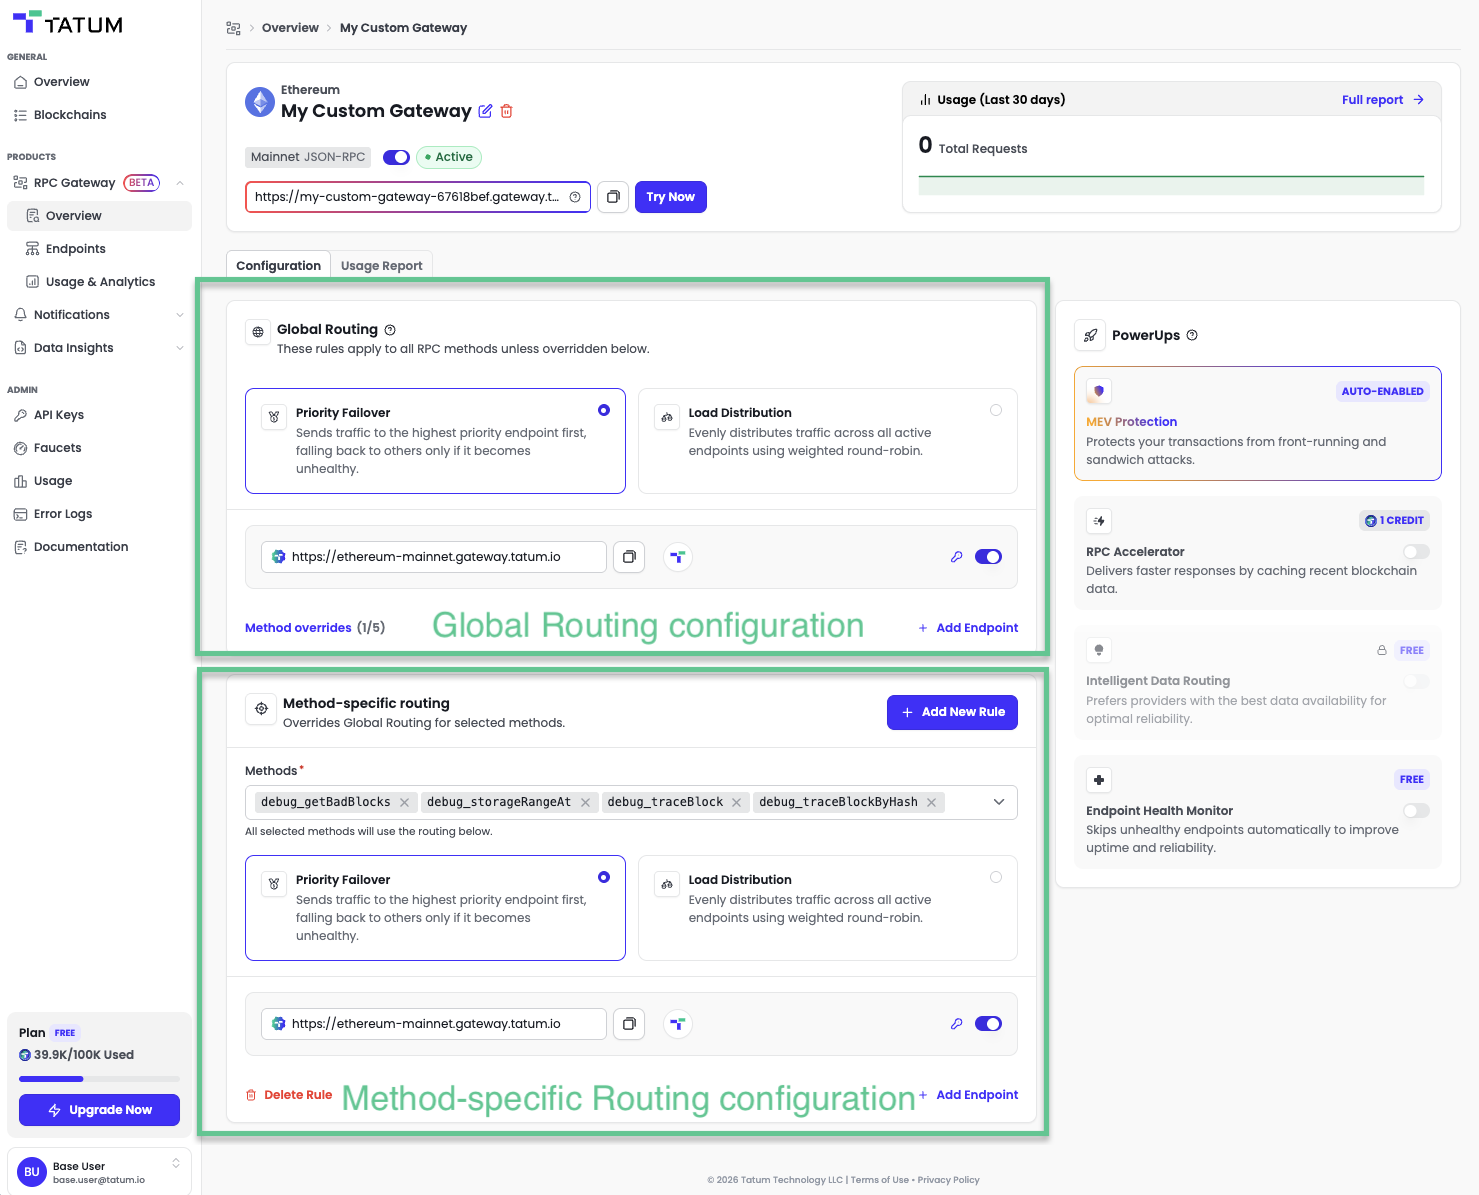Enable the RPC Accelerator toggle
This screenshot has width=1479, height=1195.
pyautogui.click(x=1416, y=552)
